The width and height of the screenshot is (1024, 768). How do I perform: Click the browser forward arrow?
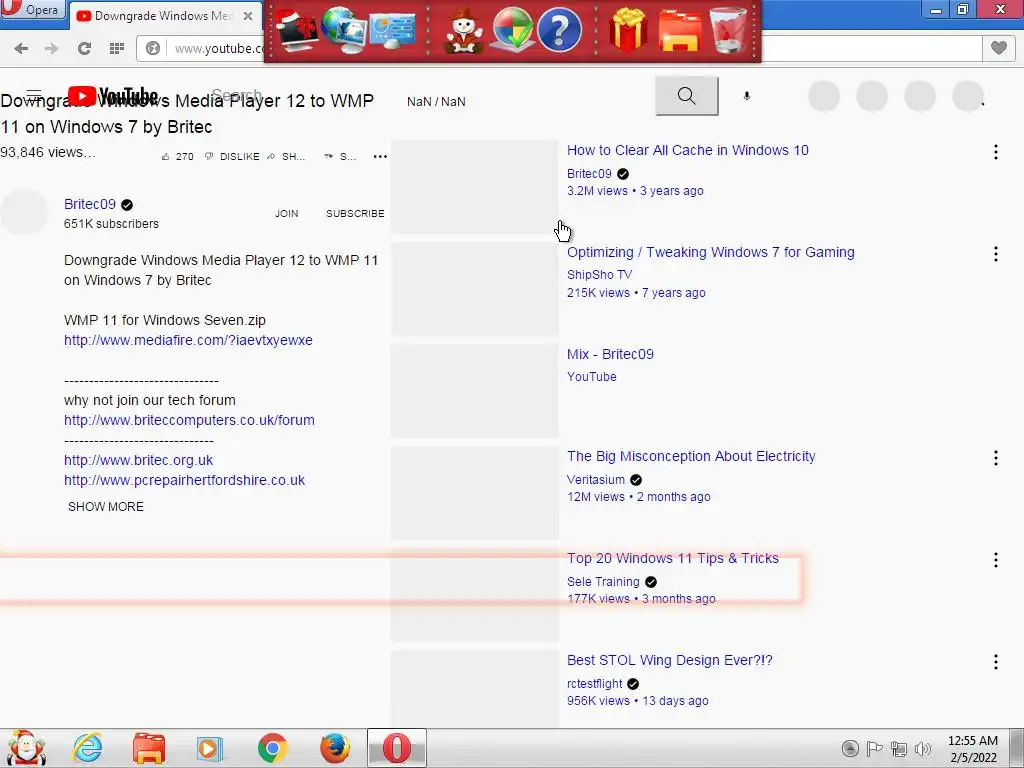[x=52, y=48]
